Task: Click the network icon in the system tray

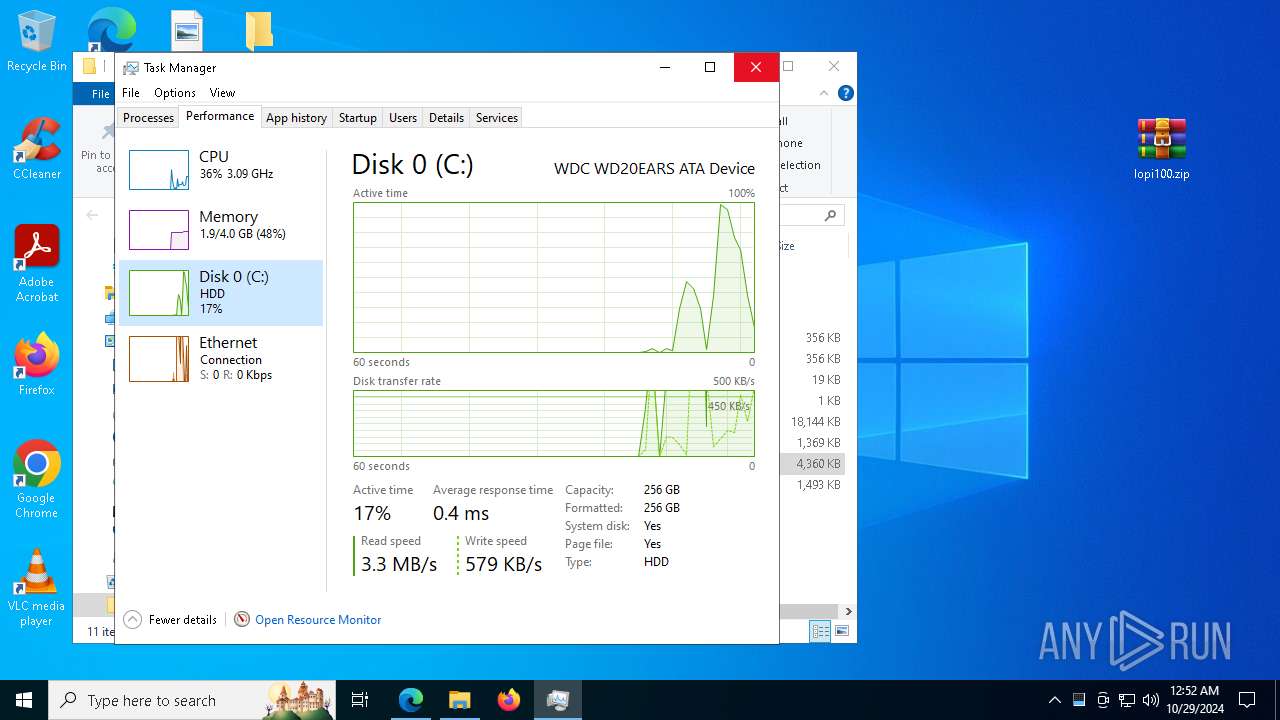Action: (1127, 700)
